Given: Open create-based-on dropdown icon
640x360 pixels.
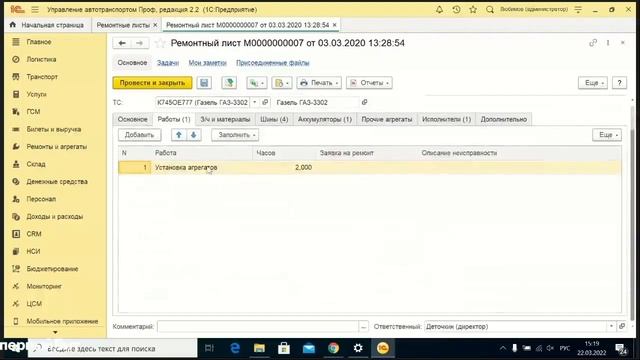Looking at the screenshot, I should [257, 83].
